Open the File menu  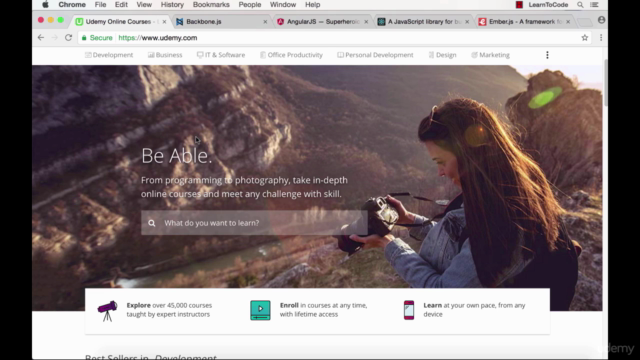100,4
